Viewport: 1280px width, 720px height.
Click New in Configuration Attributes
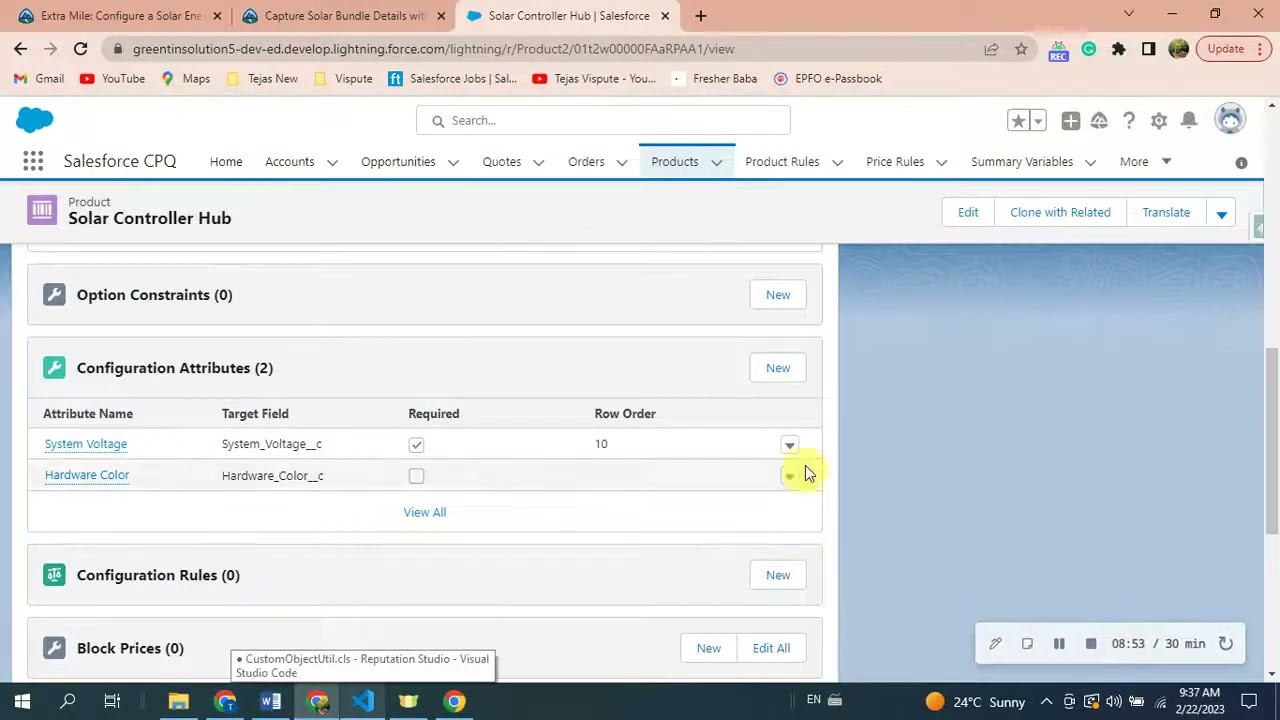[778, 368]
